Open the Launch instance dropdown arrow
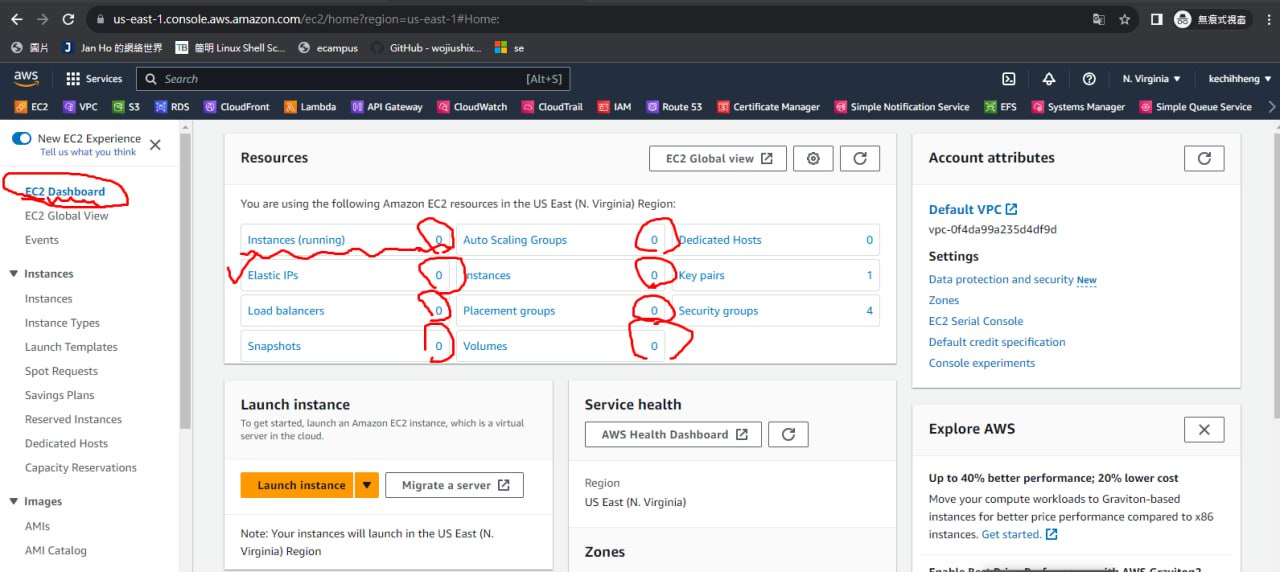 point(367,485)
